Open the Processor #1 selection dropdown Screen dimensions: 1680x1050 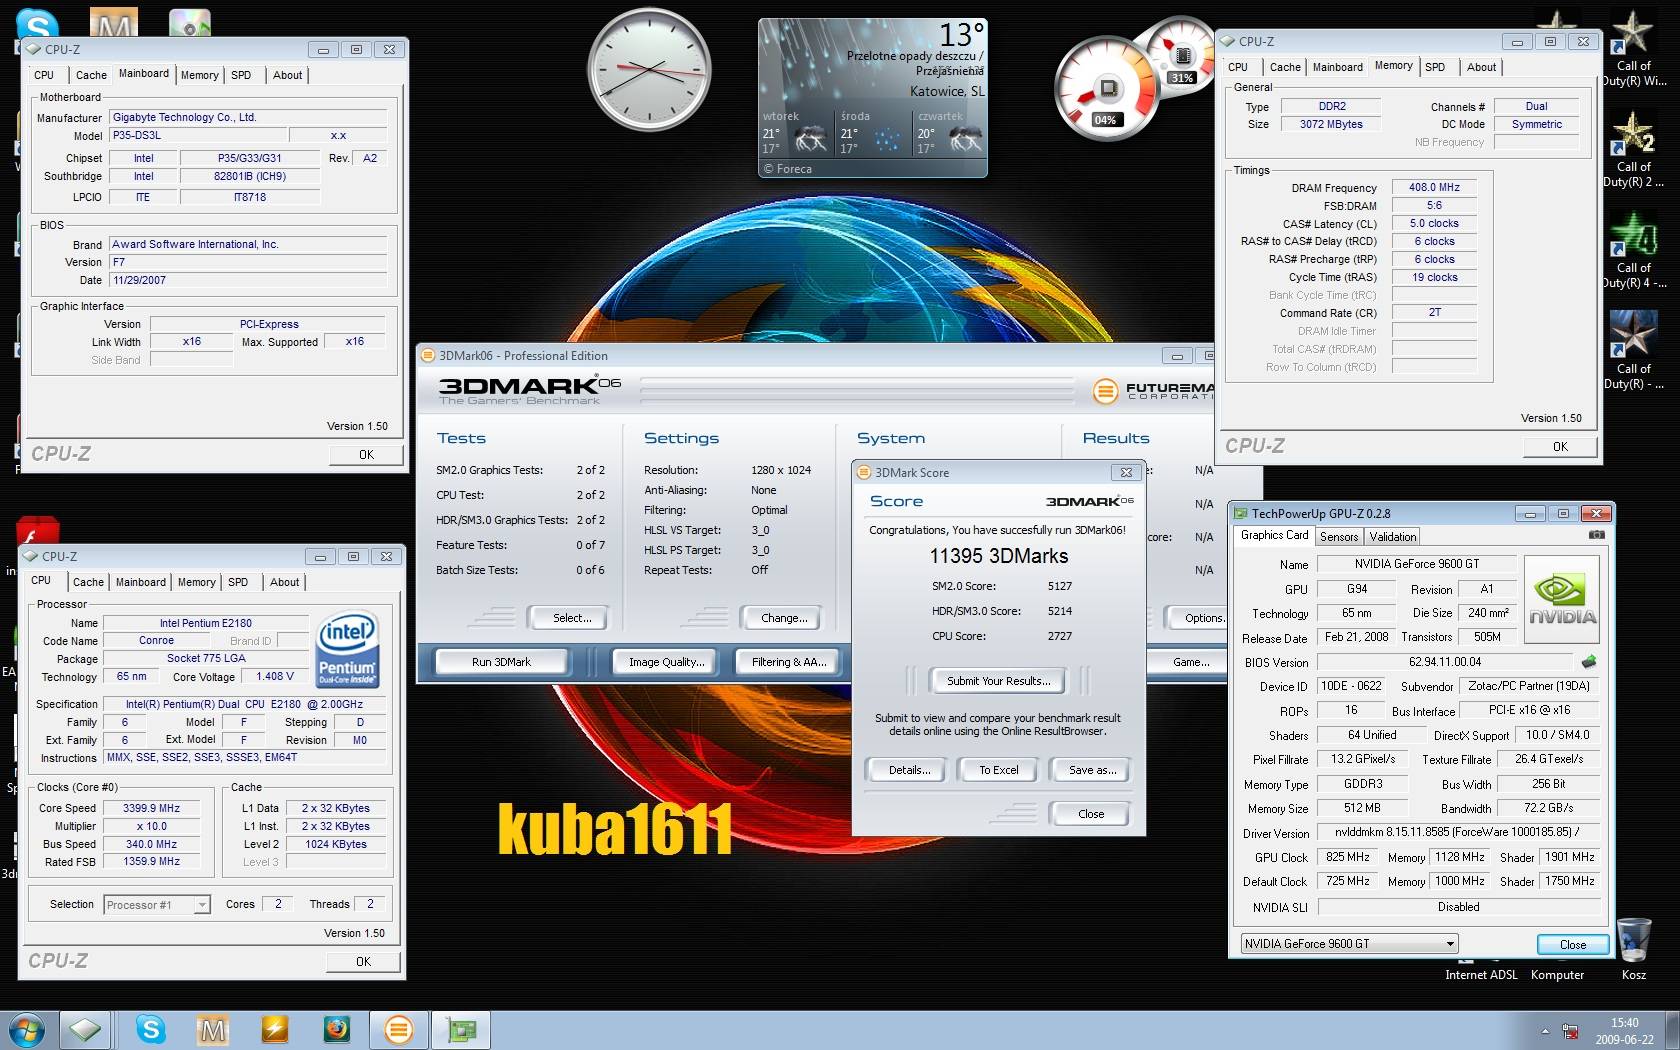click(156, 905)
